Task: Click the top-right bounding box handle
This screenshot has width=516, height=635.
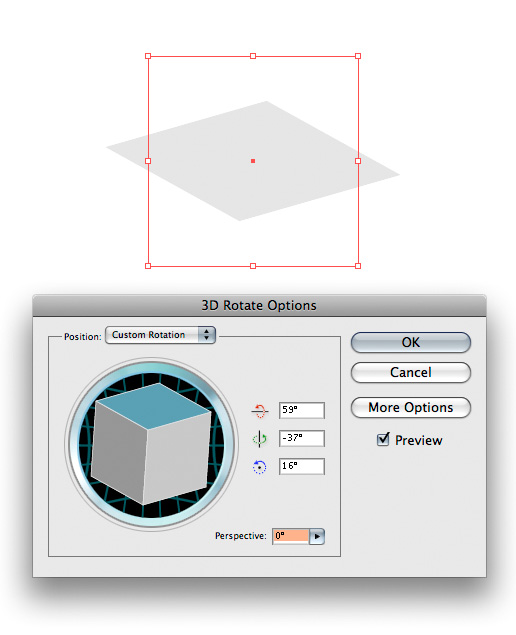Action: [x=358, y=56]
